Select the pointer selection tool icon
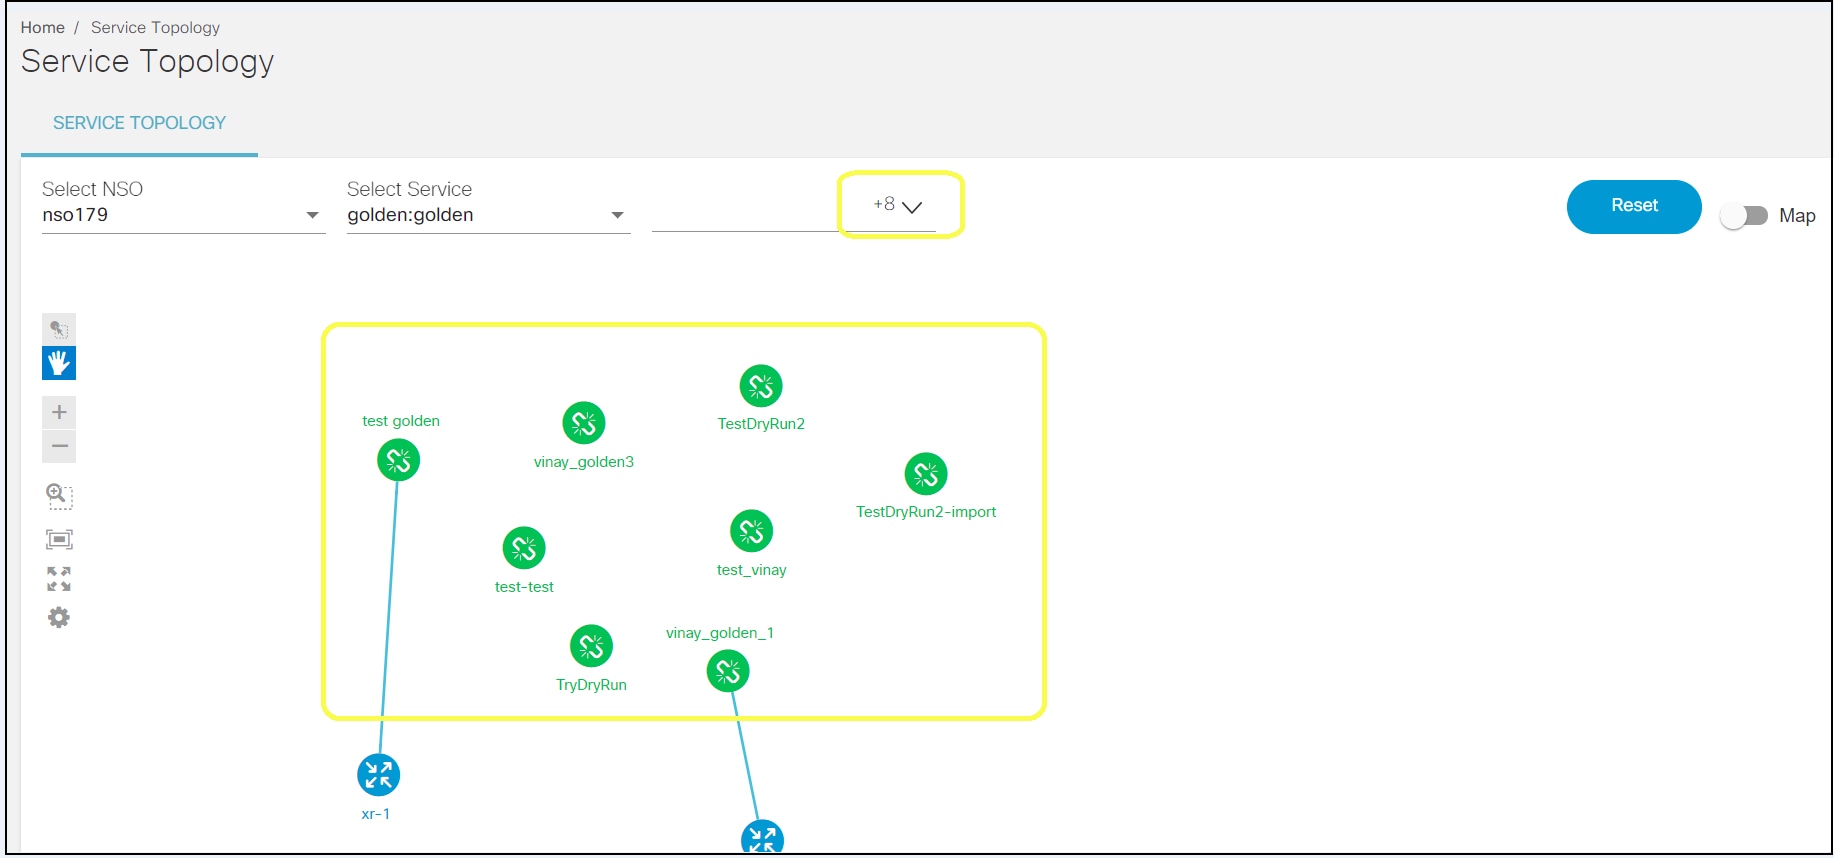Image resolution: width=1834 pixels, height=858 pixels. (59, 328)
